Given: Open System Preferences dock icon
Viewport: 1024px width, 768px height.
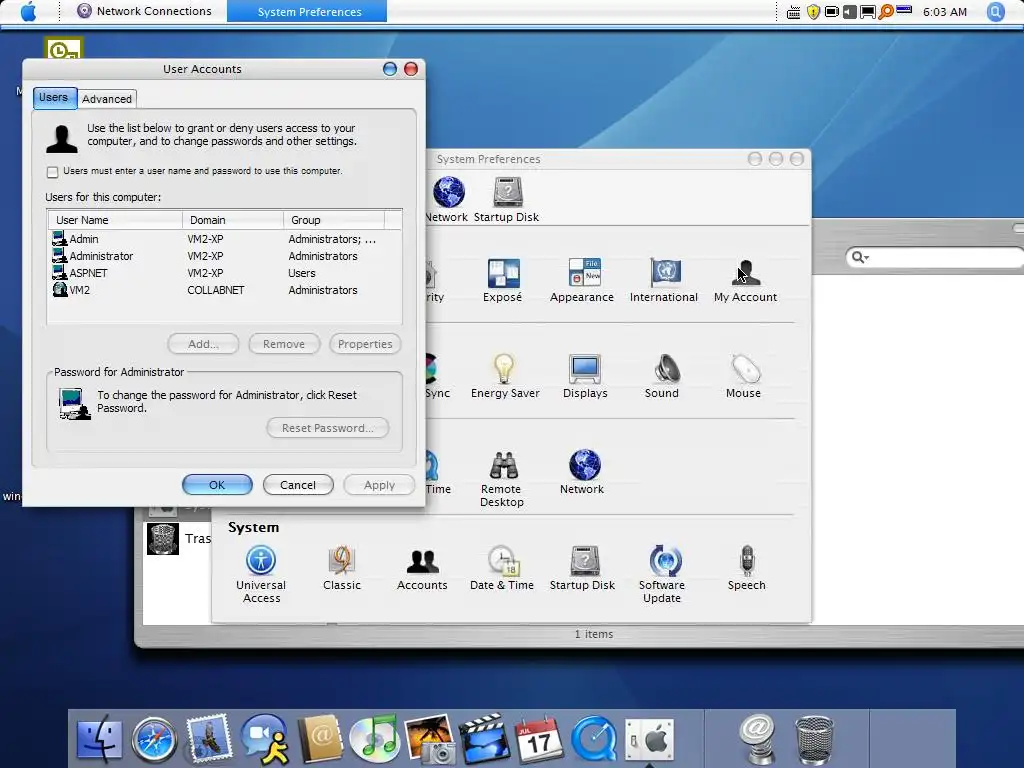Looking at the screenshot, I should click(x=649, y=740).
